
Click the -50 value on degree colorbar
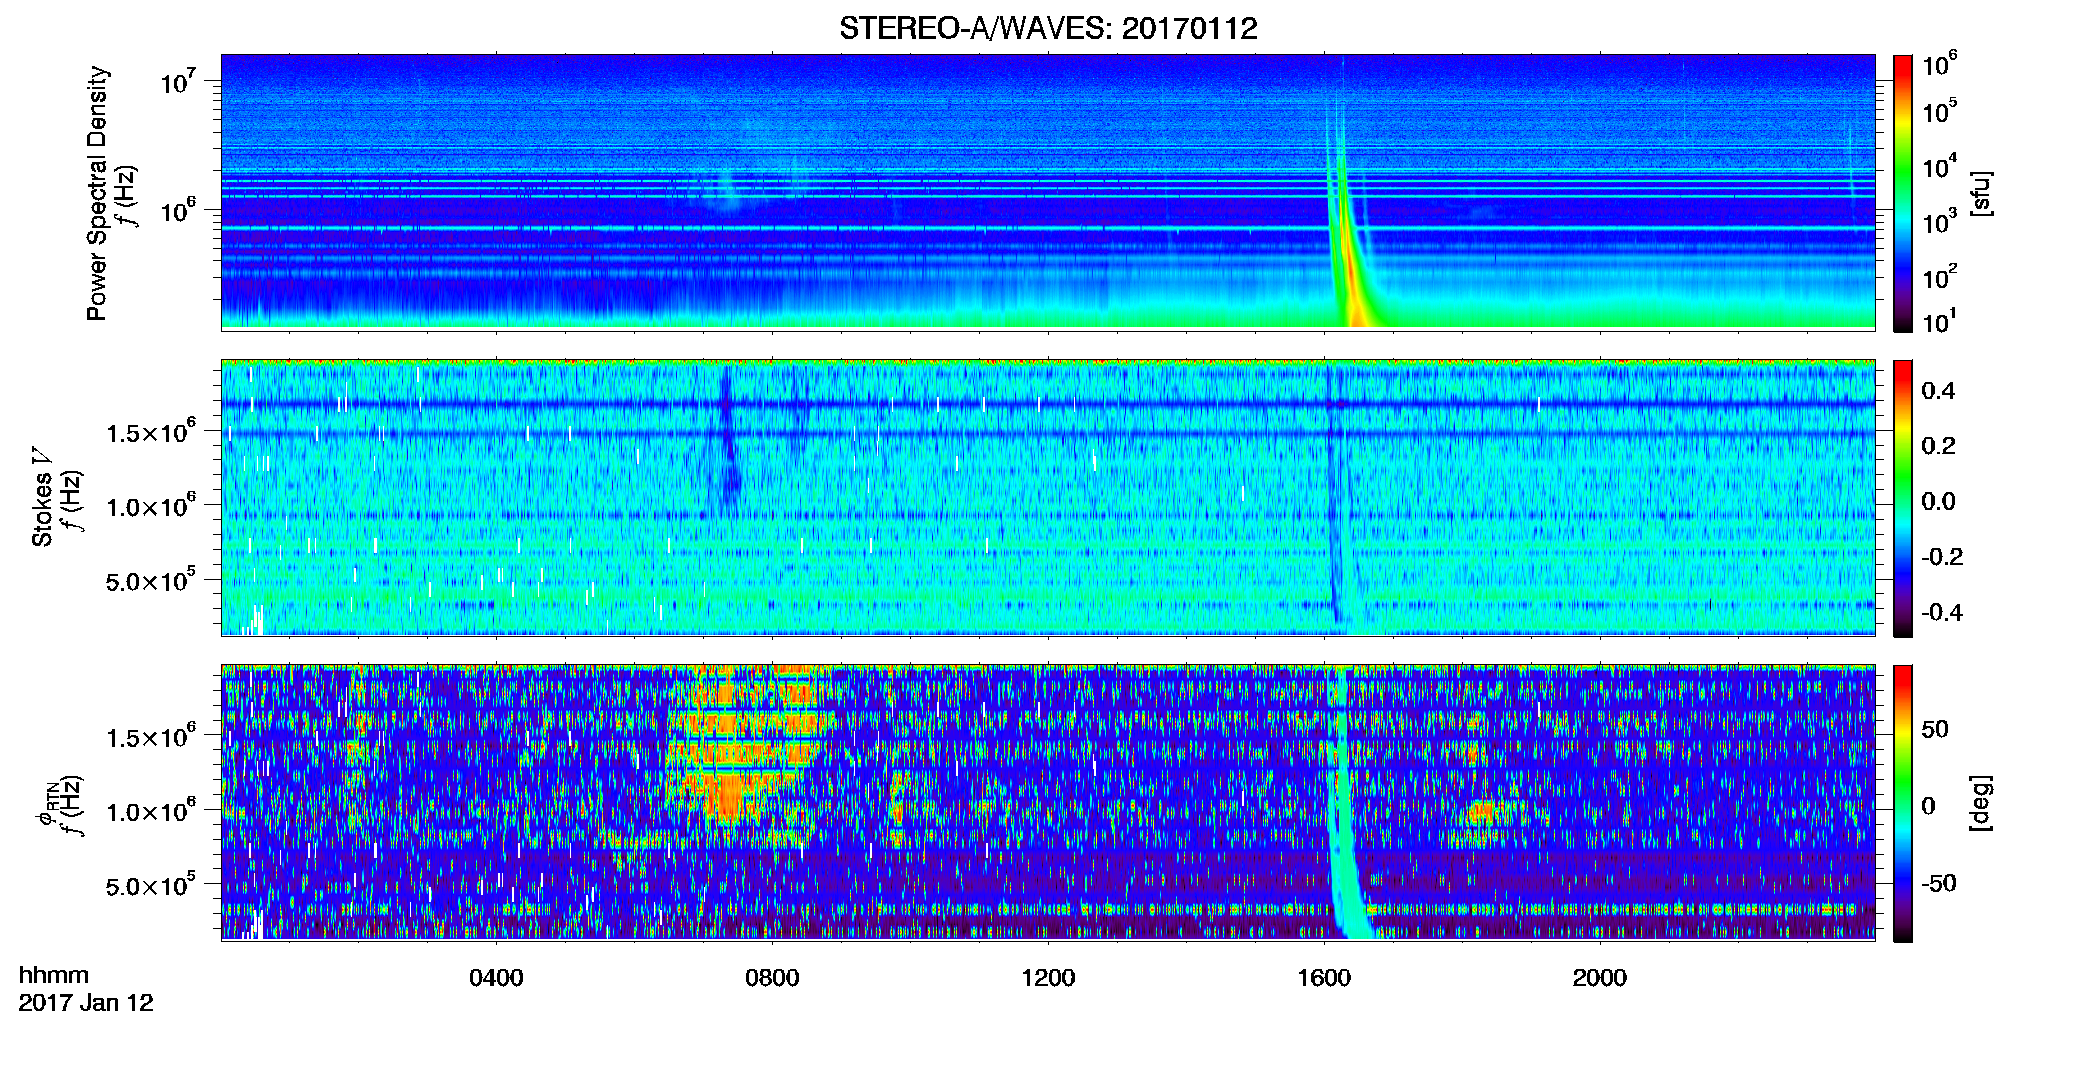click(1938, 883)
